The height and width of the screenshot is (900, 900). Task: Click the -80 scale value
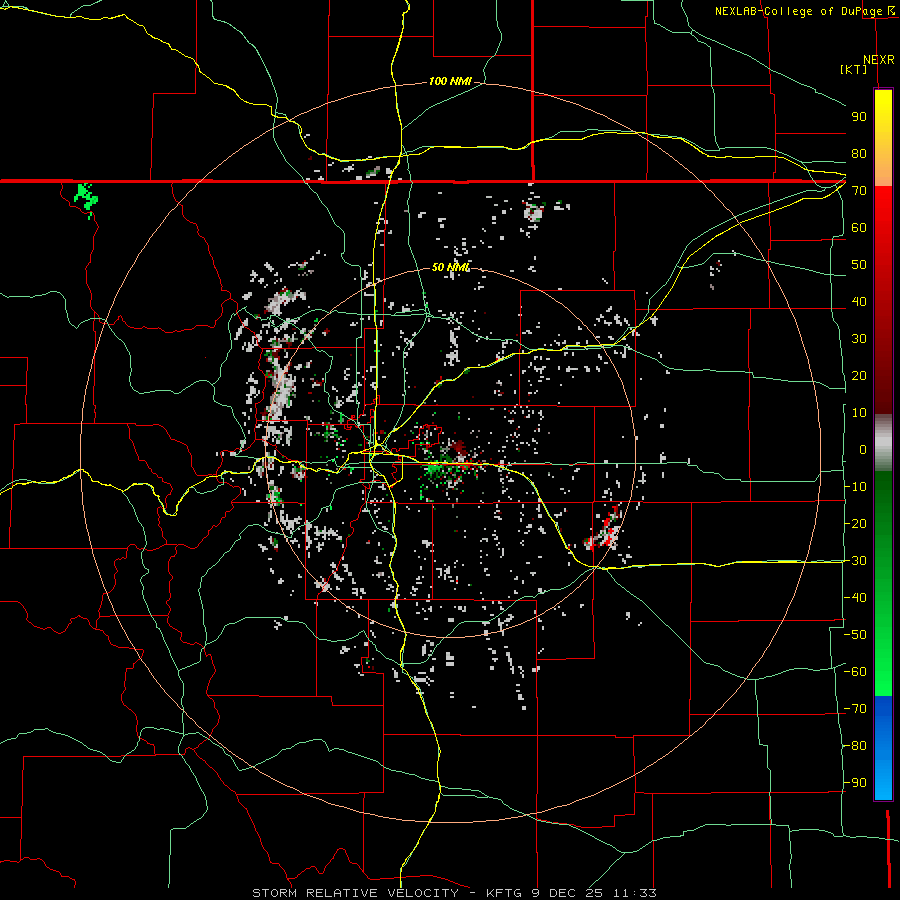[x=855, y=746]
